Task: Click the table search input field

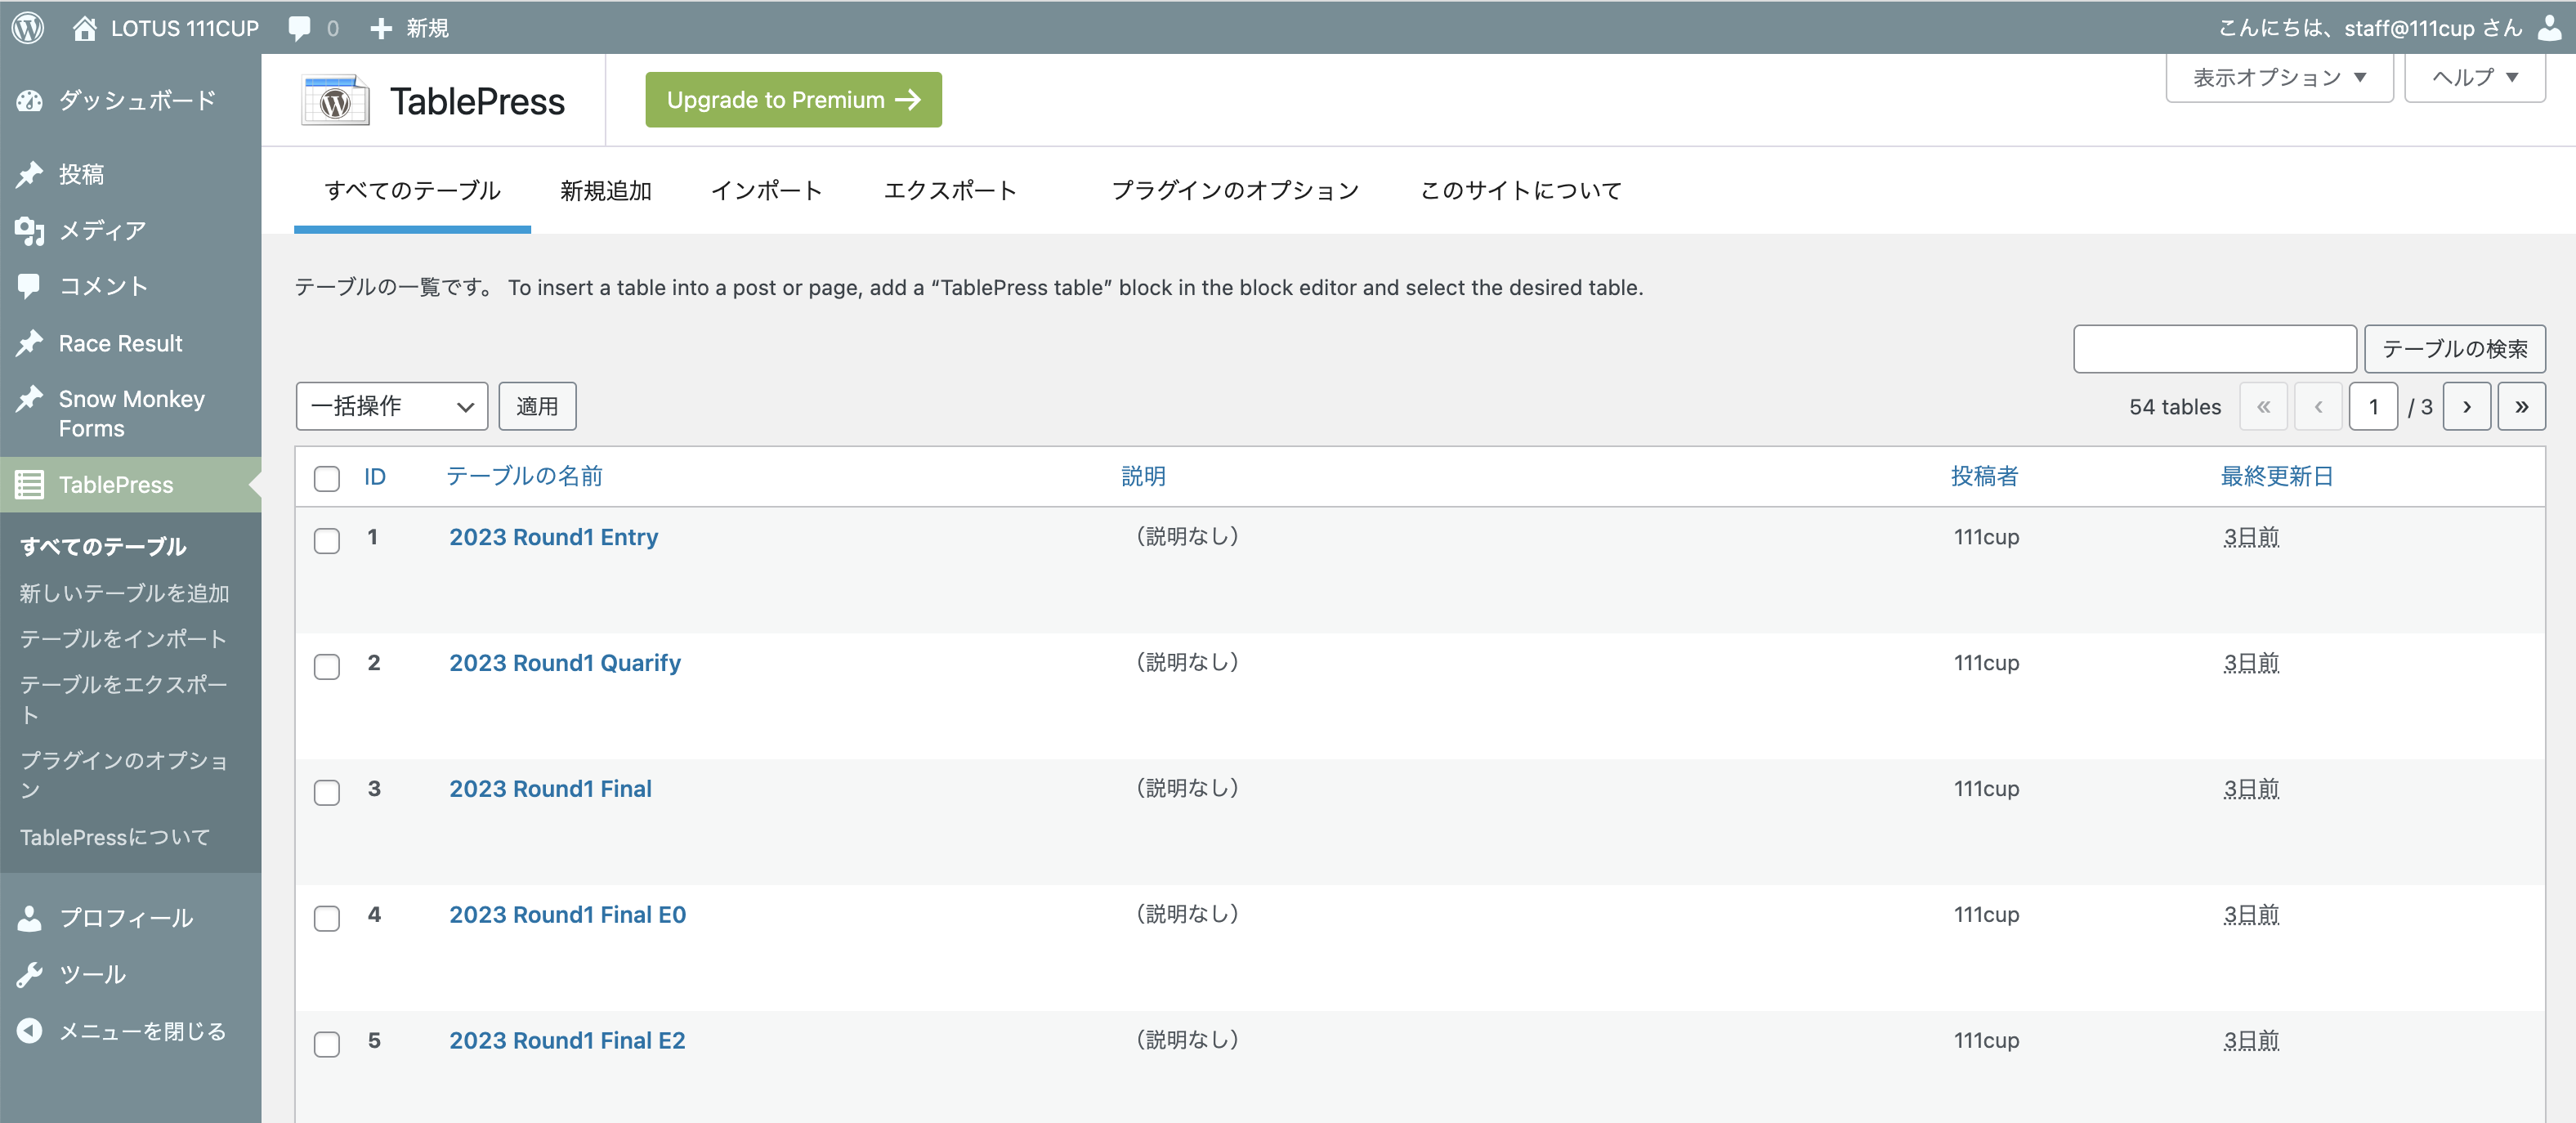Action: point(2215,348)
